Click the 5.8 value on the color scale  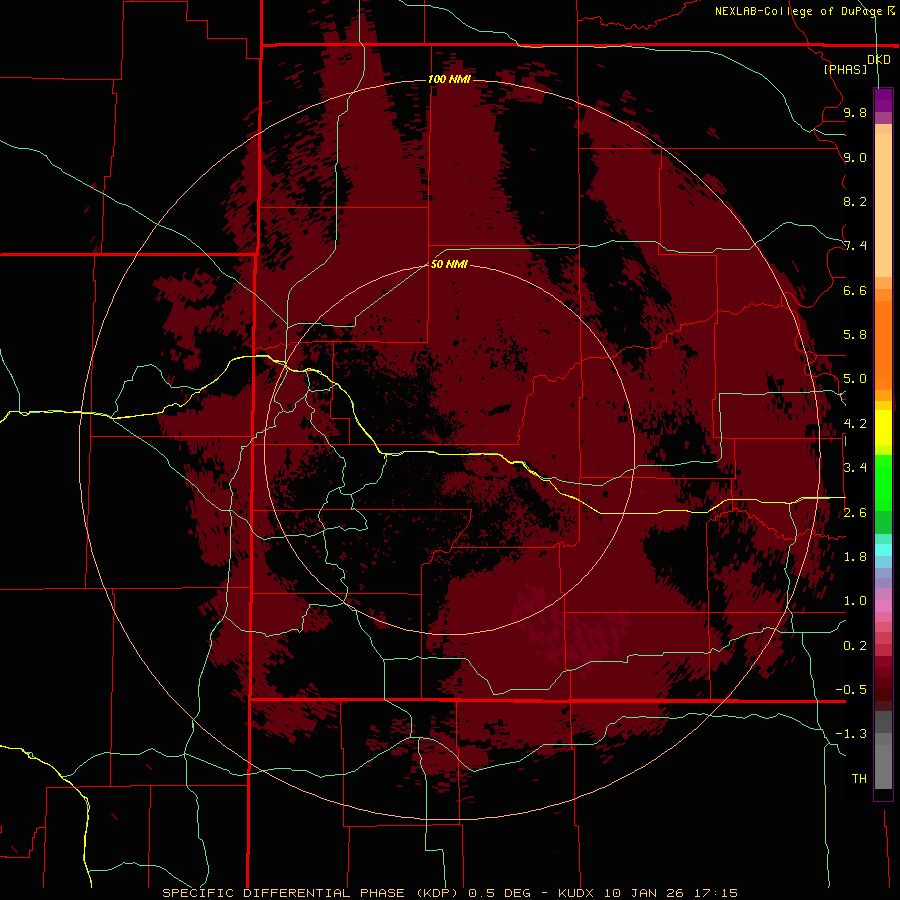coord(855,335)
